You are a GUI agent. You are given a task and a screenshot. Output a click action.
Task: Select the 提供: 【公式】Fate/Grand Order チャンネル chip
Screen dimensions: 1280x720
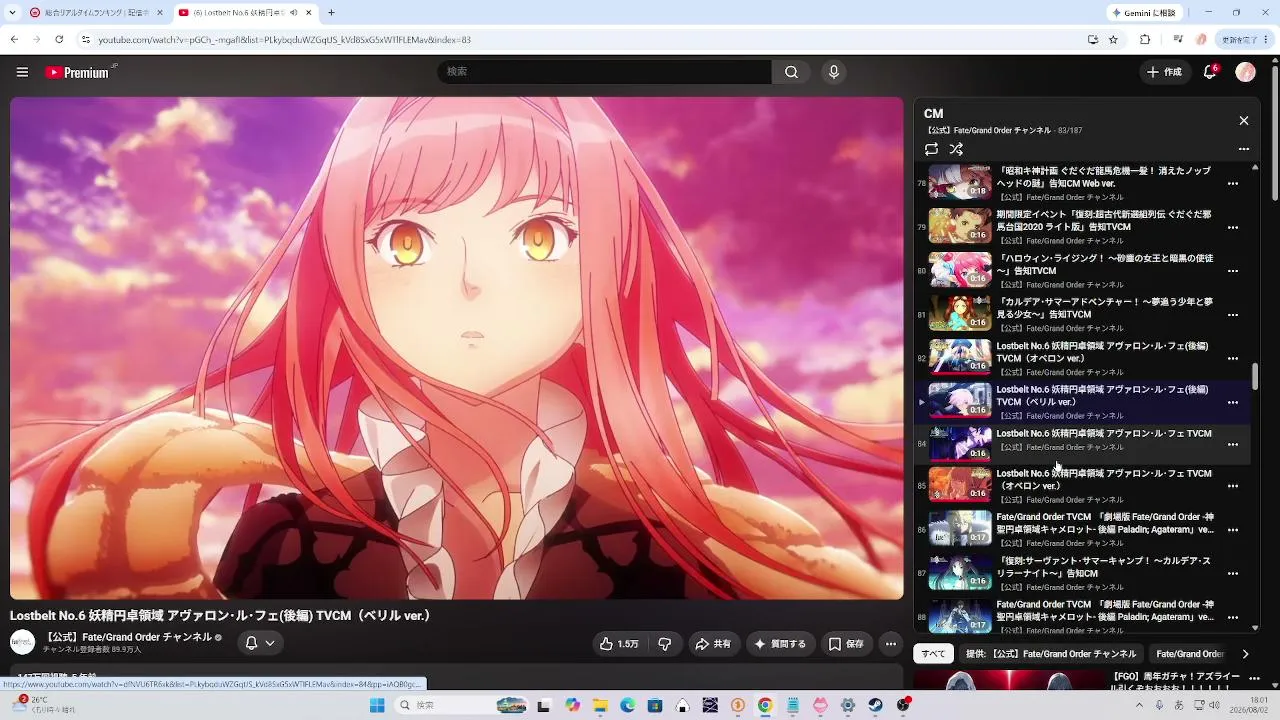point(1051,654)
